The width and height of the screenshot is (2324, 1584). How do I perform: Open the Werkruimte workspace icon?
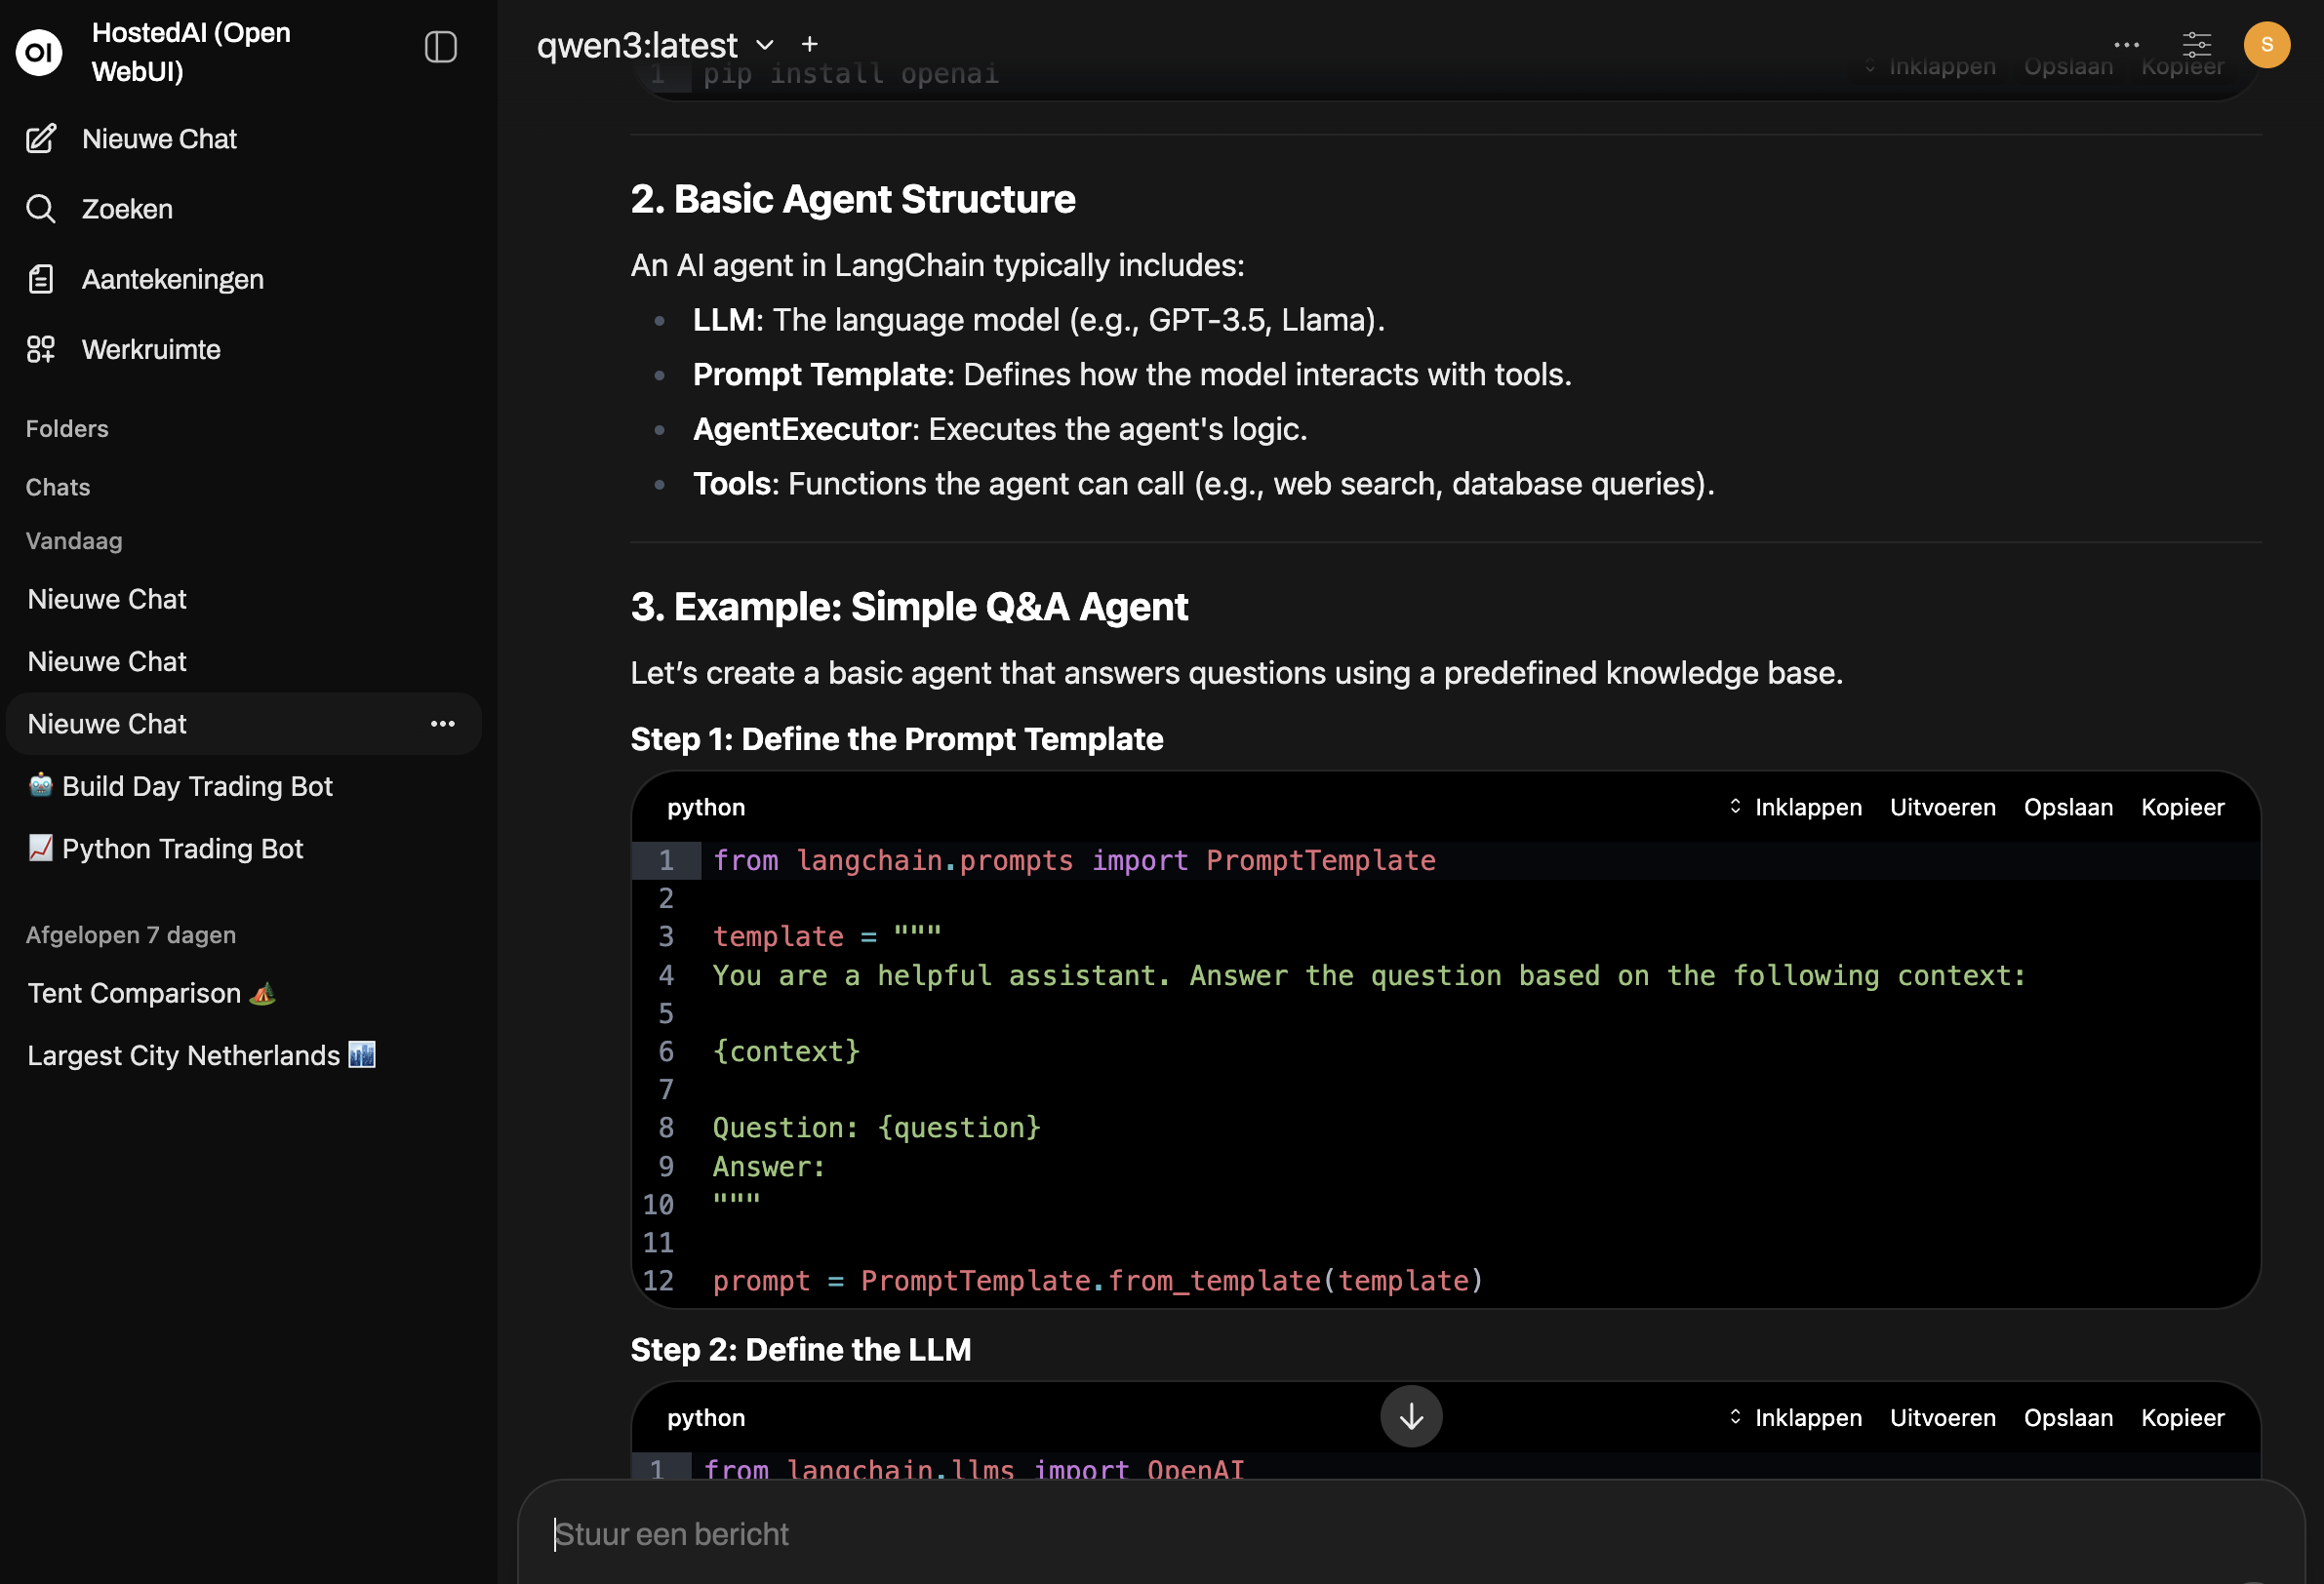[x=41, y=349]
